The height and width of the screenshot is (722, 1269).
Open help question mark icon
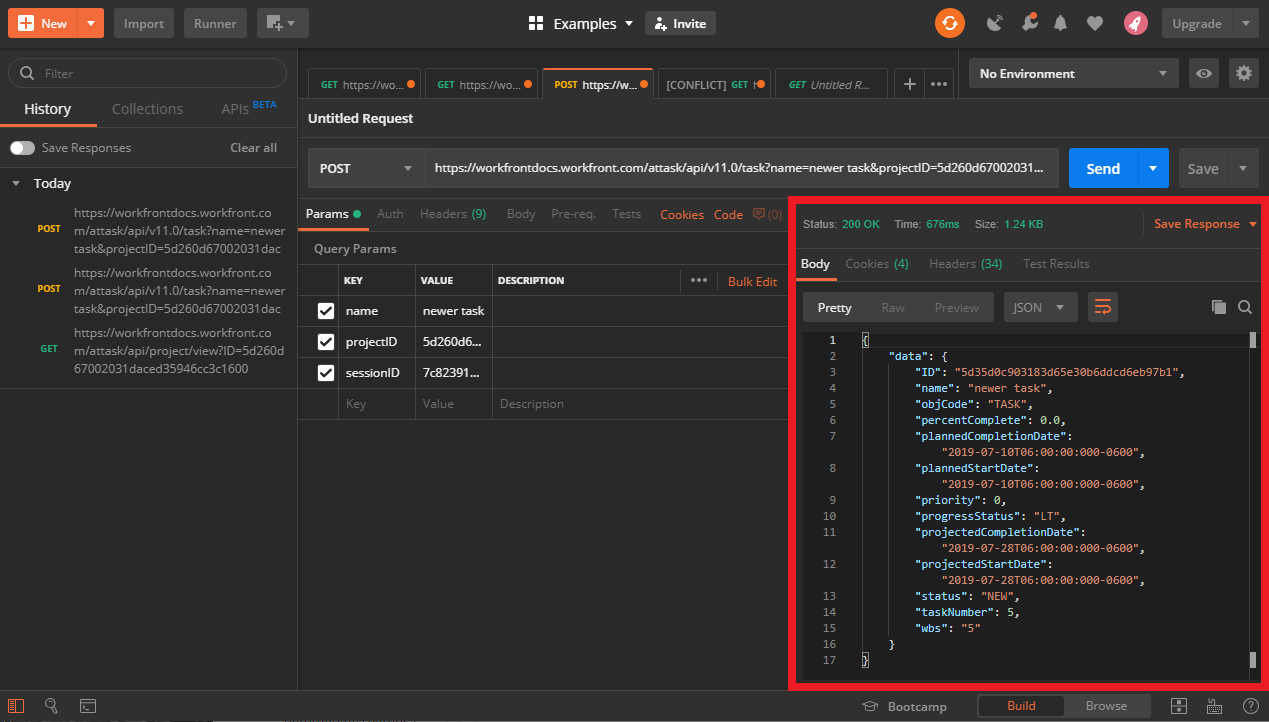click(1250, 706)
